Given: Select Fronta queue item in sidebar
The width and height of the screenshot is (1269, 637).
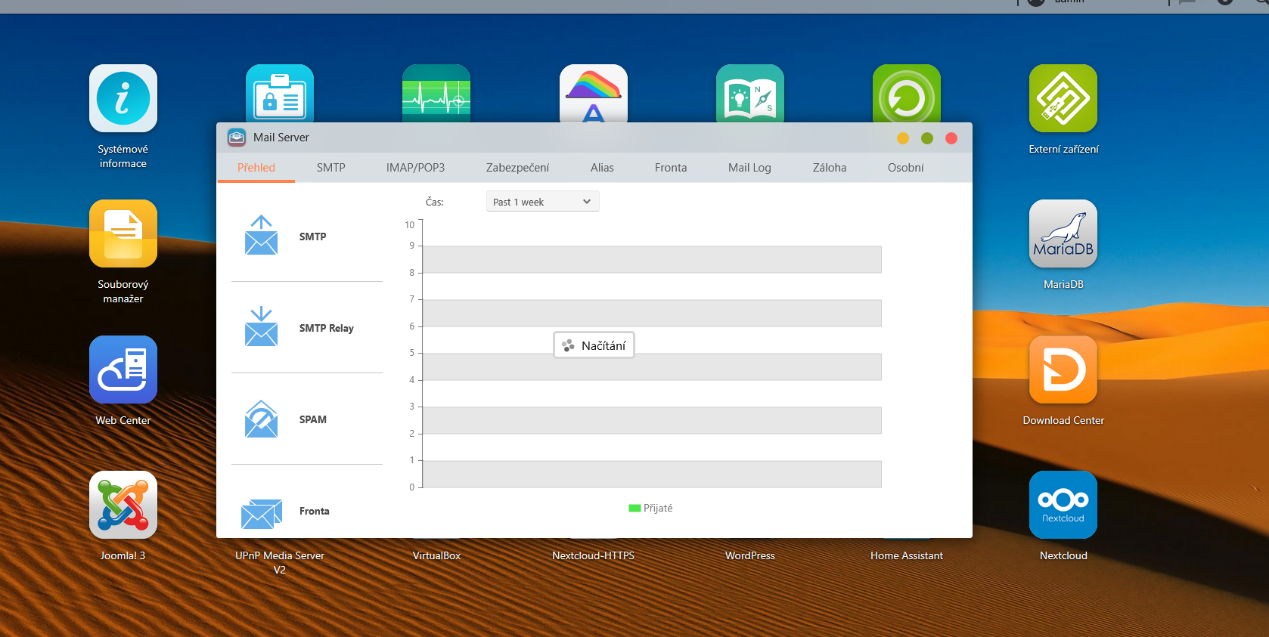Looking at the screenshot, I should pyautogui.click(x=313, y=511).
